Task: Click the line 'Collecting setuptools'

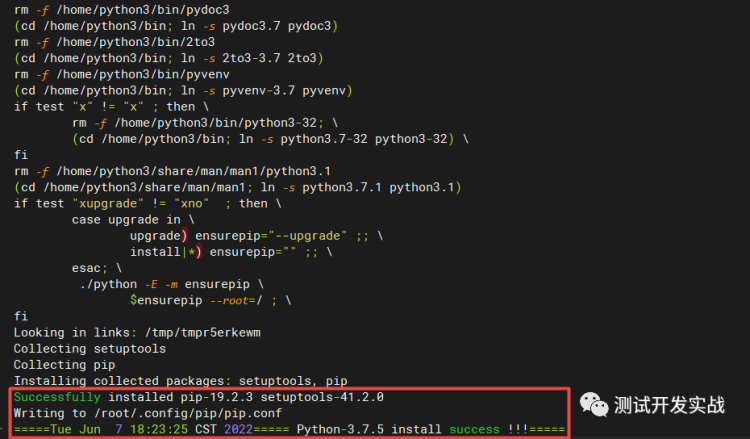Action: point(90,349)
